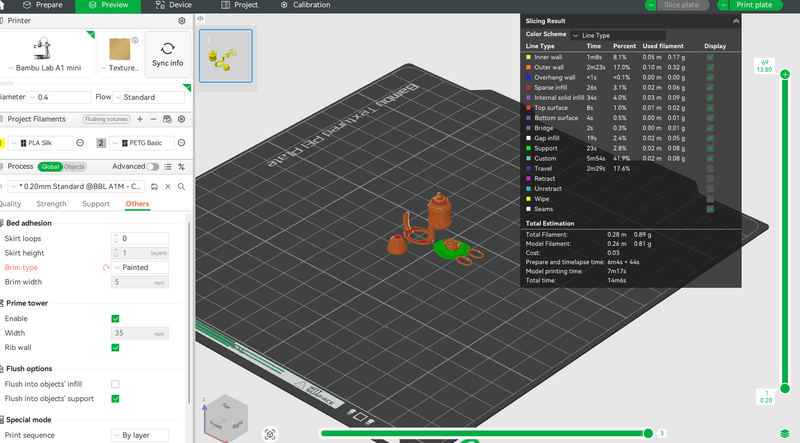
Task: Open PLA Silk filament dropdown
Action: coord(41,143)
